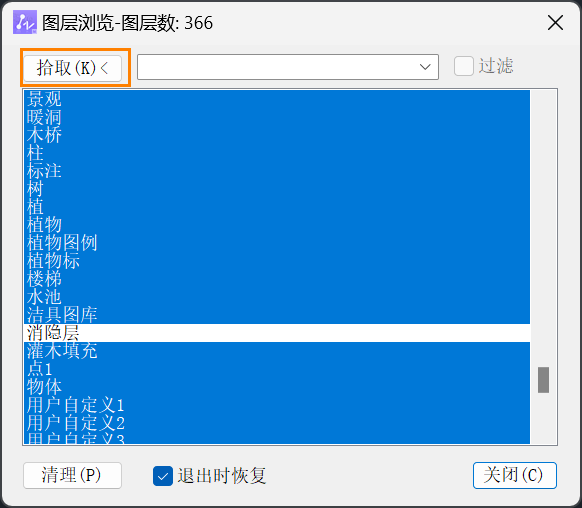The width and height of the screenshot is (582, 508).
Task: Select the 标注 layer entry
Action: coord(277,171)
